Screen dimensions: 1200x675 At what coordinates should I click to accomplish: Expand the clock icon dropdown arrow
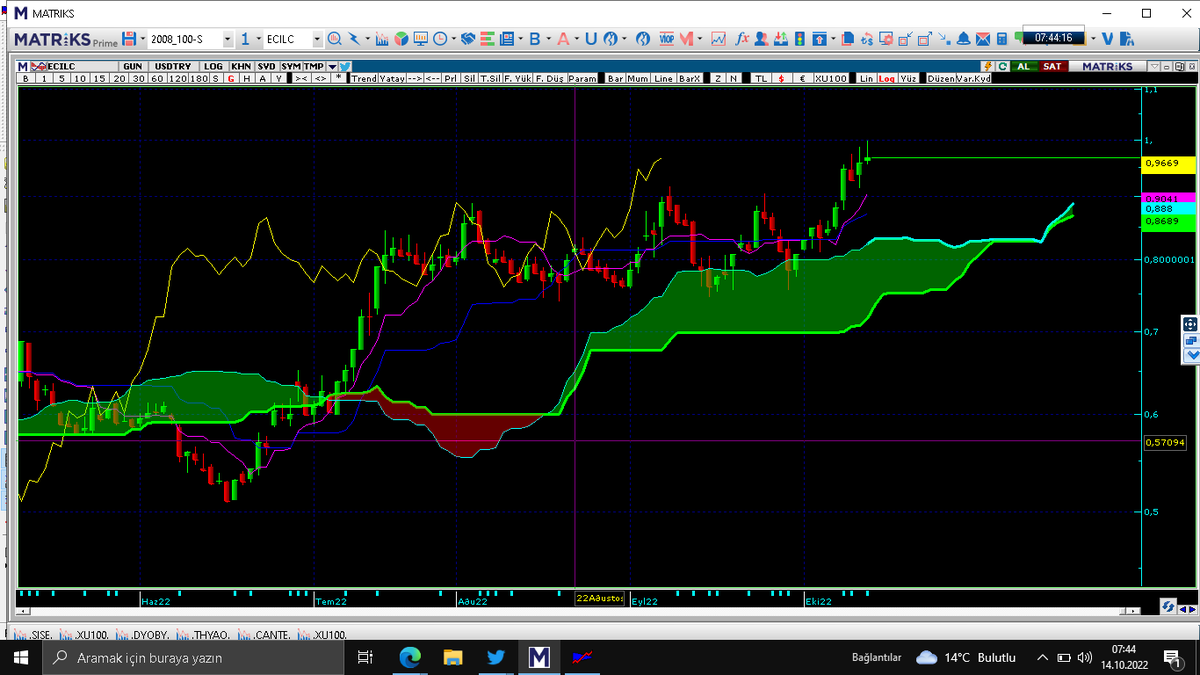tap(453, 39)
